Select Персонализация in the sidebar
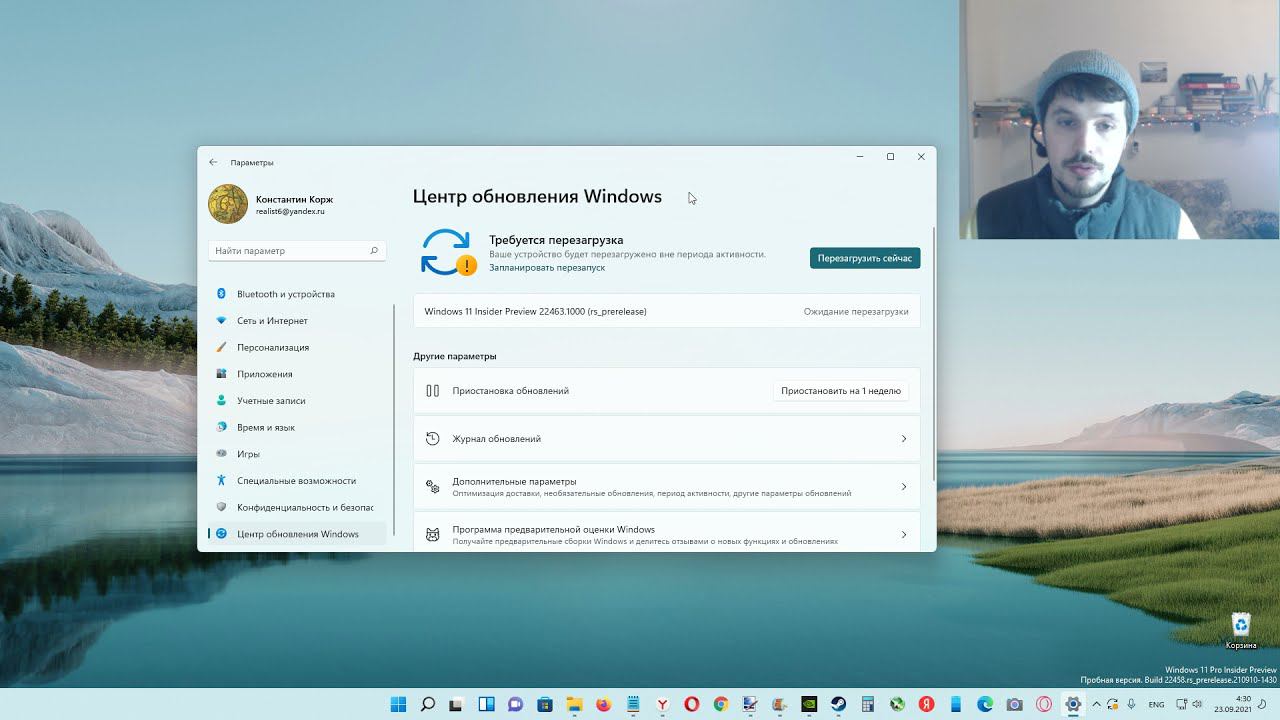 click(298, 347)
